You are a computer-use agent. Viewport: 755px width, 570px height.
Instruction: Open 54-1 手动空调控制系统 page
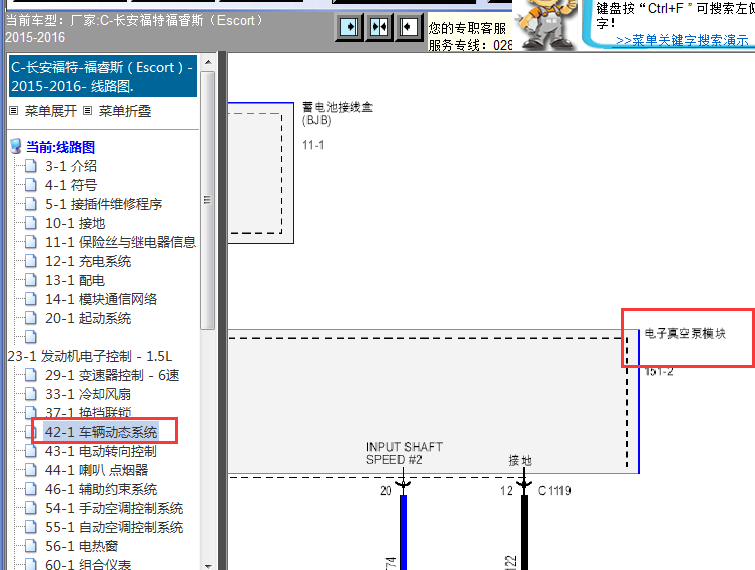click(114, 508)
